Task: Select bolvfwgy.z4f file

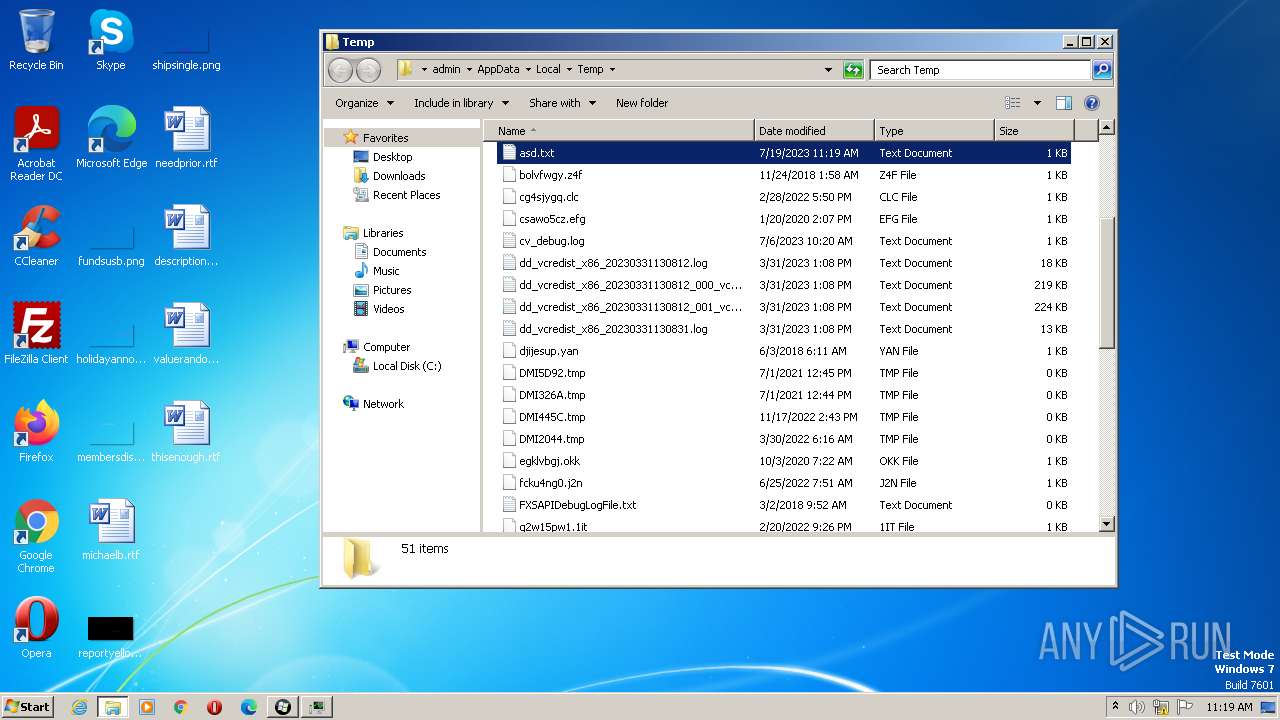Action: 784,175
